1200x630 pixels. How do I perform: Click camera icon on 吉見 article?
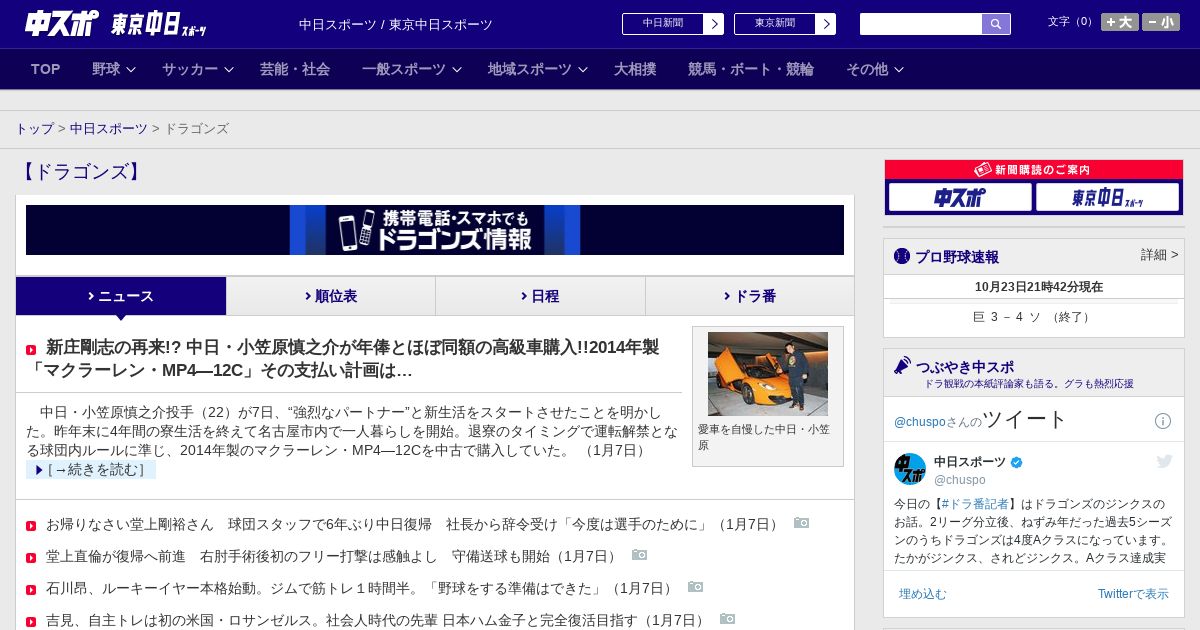pos(727,619)
